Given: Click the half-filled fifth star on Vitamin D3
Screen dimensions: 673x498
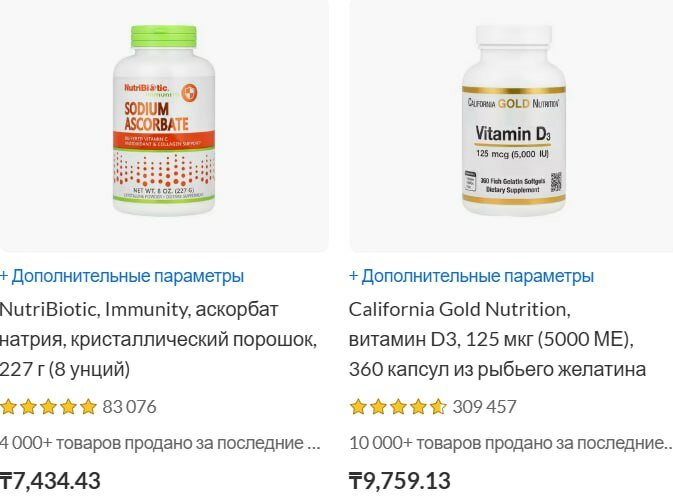Looking at the screenshot, I should click(438, 407).
